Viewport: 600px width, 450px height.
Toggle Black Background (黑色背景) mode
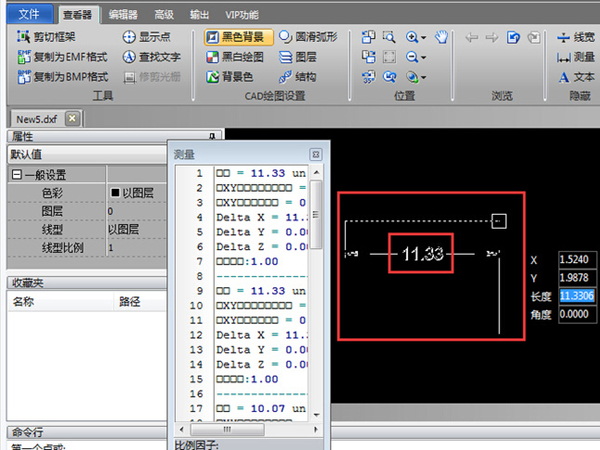[x=238, y=36]
